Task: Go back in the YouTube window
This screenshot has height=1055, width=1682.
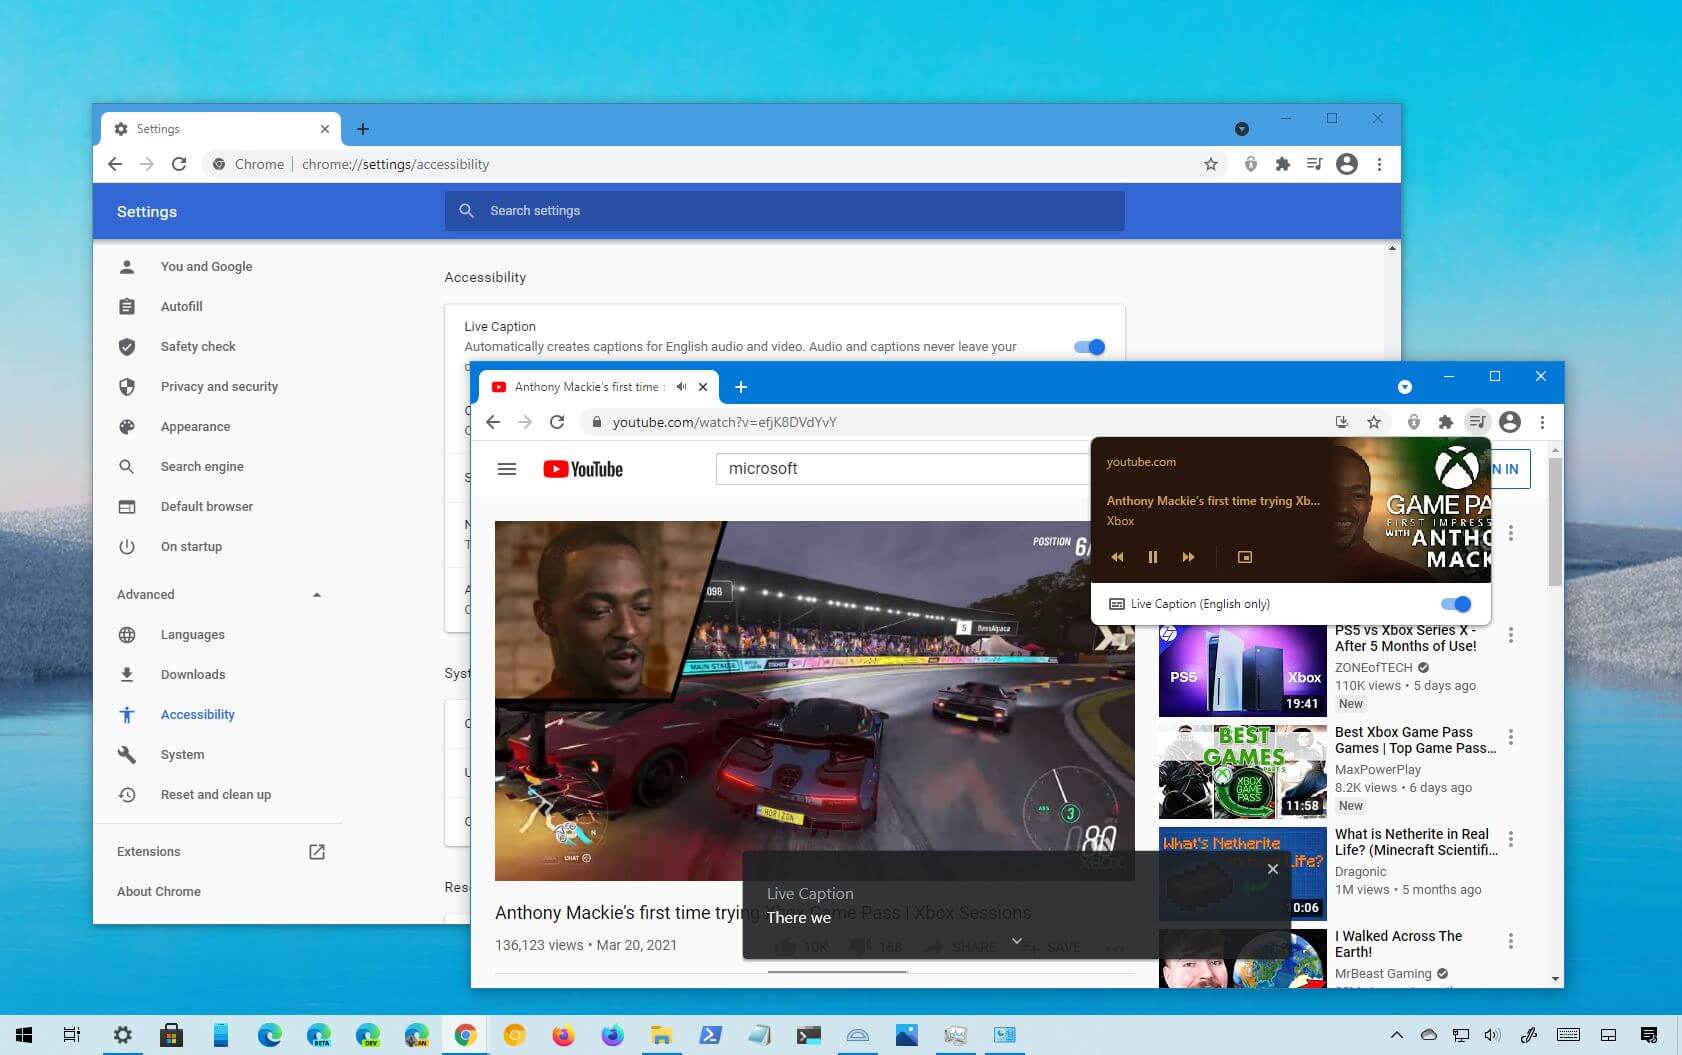Action: (493, 422)
